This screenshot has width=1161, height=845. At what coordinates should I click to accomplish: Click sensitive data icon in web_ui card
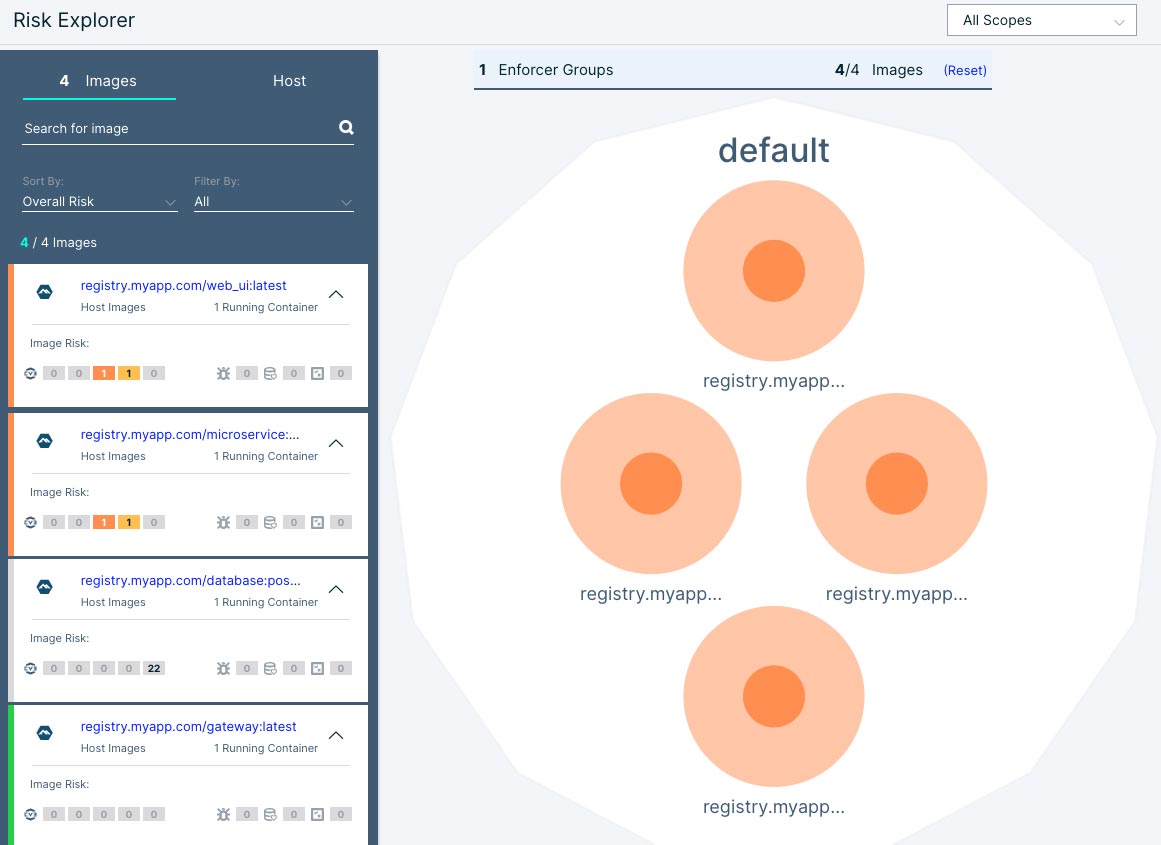(270, 373)
